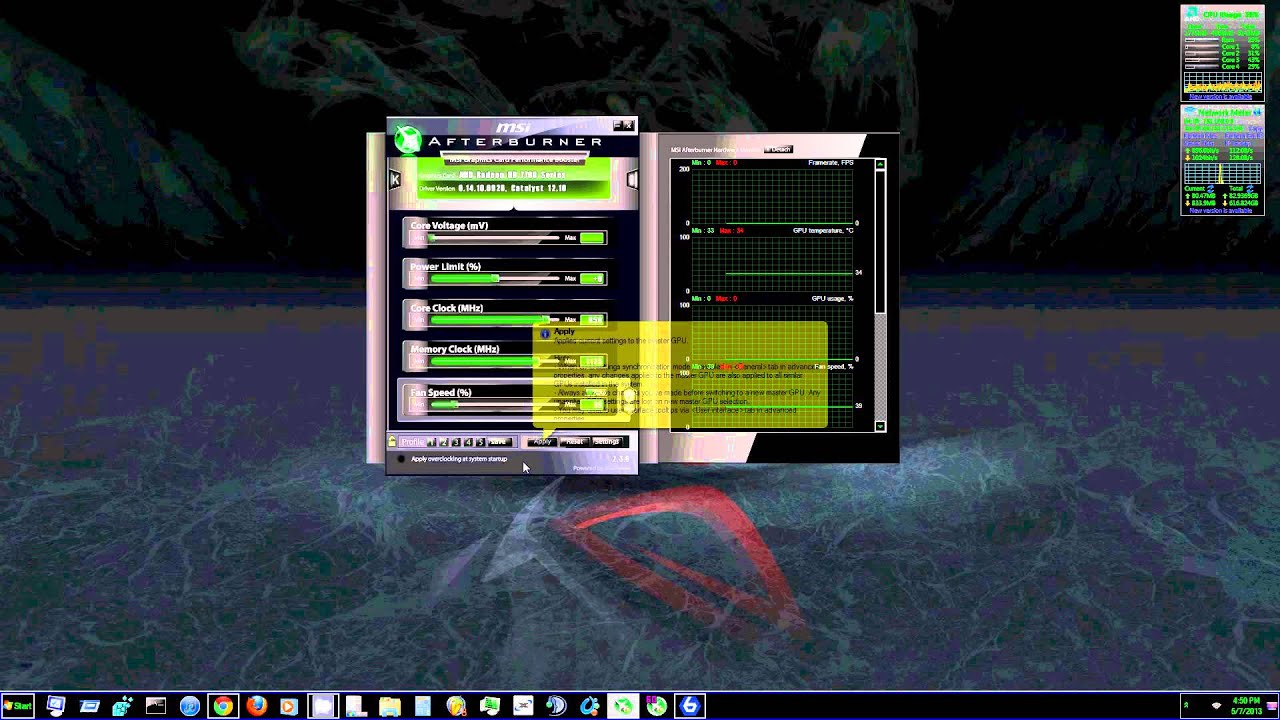Click the Framerate, FPS graph

pyautogui.click(x=771, y=196)
